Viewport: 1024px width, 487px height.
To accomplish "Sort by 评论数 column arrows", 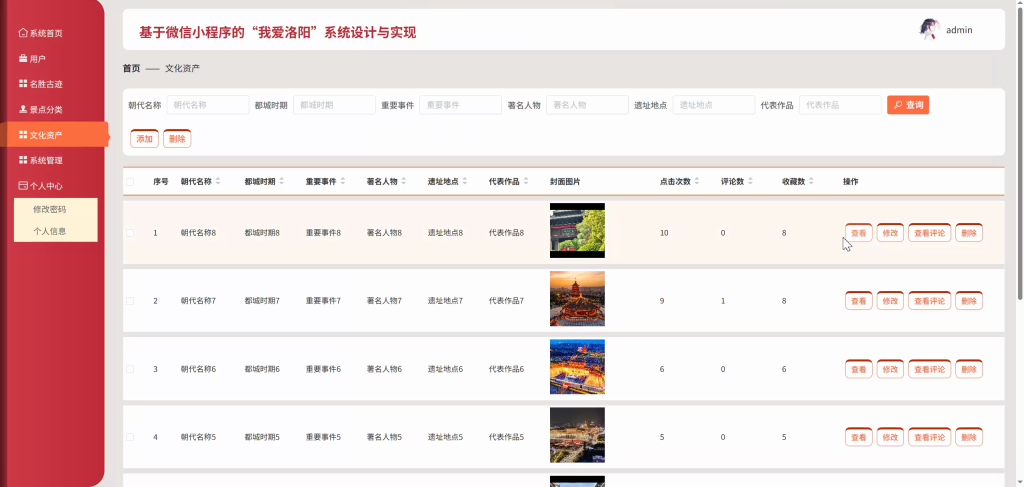I will pos(750,181).
